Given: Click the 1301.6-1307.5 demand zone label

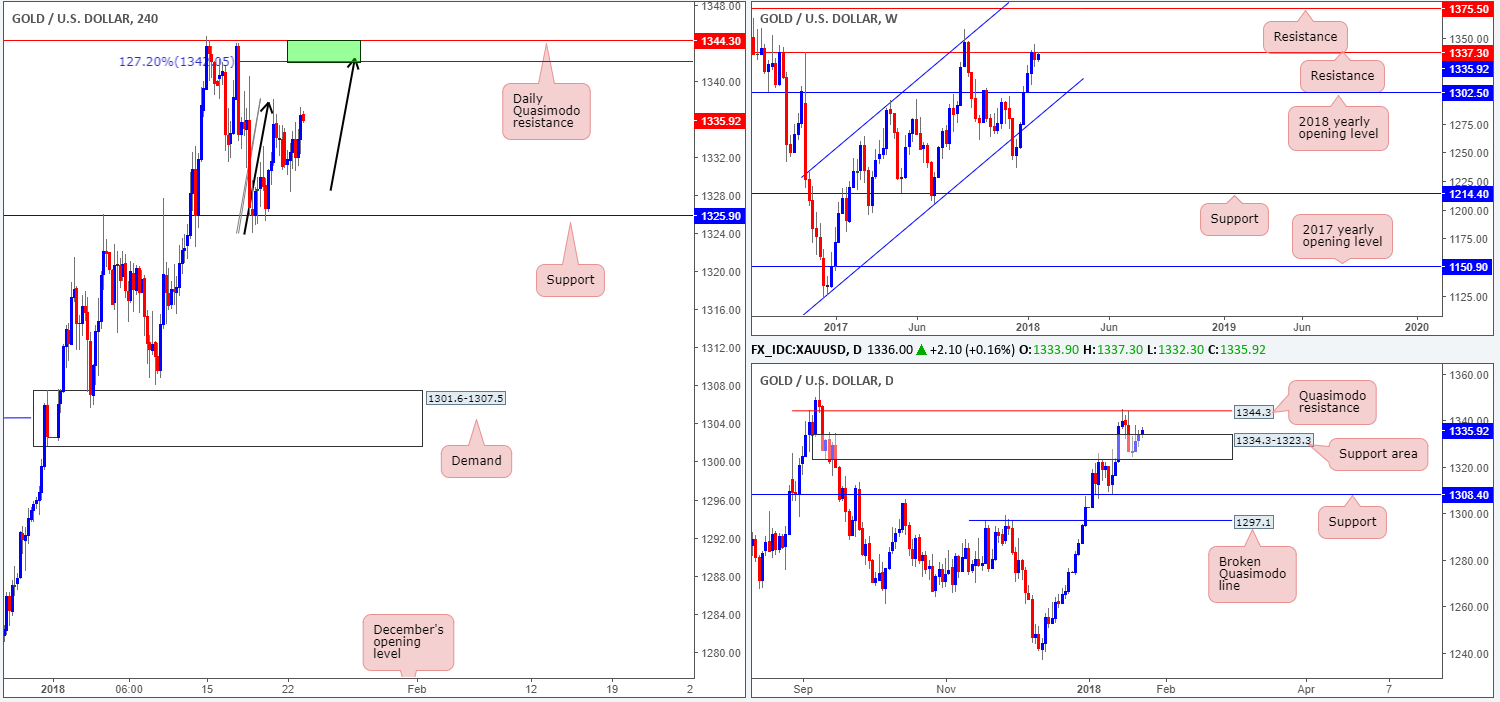Looking at the screenshot, I should point(466,398).
